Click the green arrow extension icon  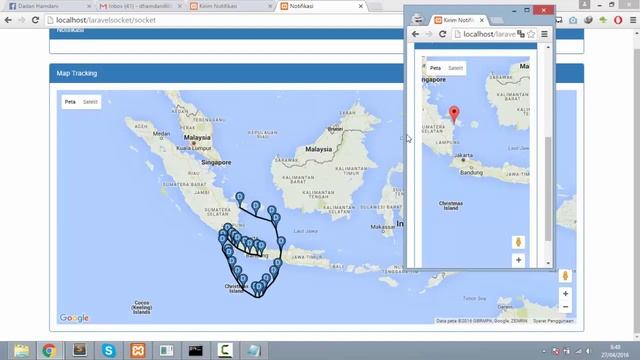[x=603, y=20]
